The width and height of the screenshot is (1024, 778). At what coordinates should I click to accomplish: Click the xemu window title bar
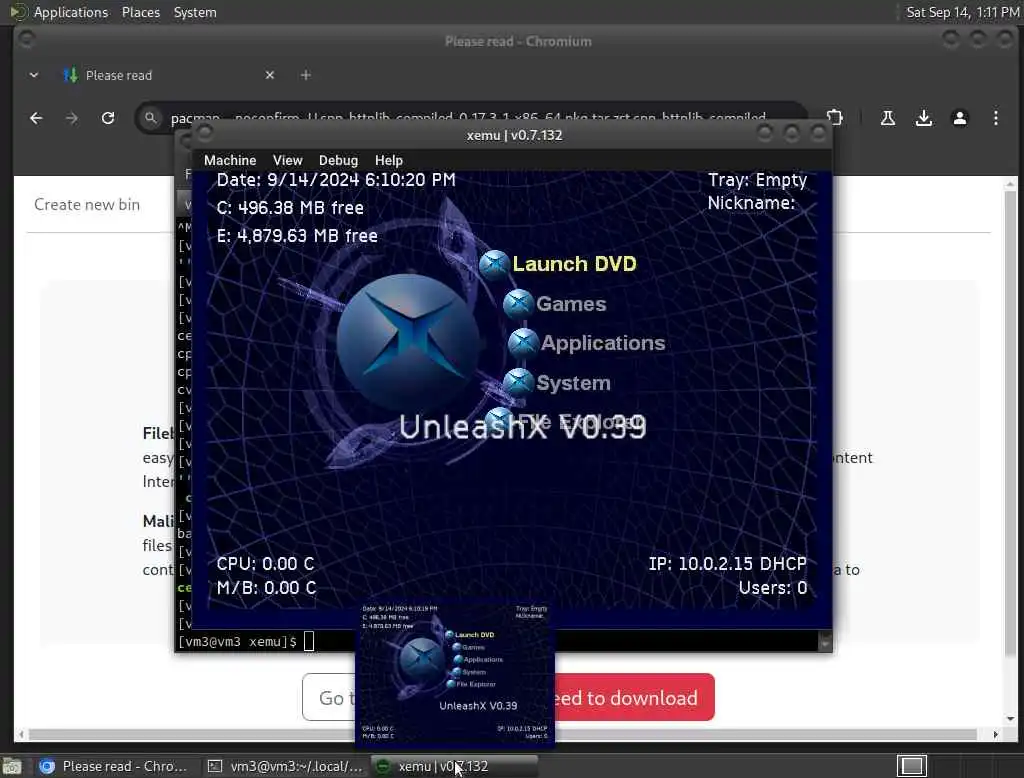click(x=515, y=135)
